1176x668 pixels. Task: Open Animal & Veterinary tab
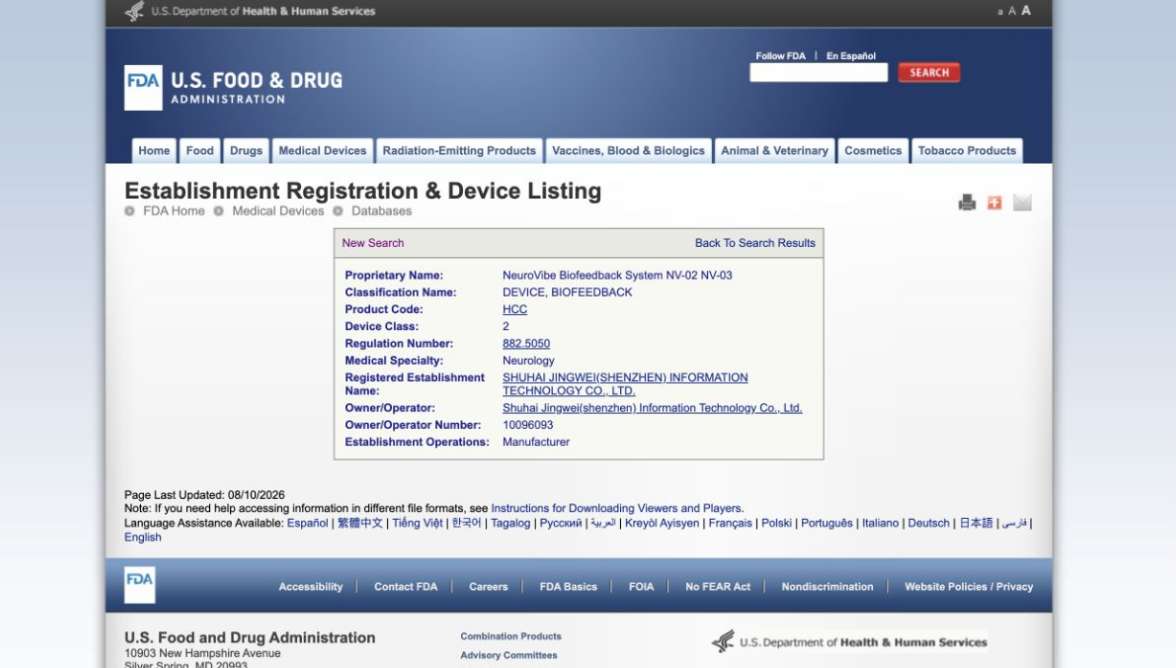pos(775,151)
